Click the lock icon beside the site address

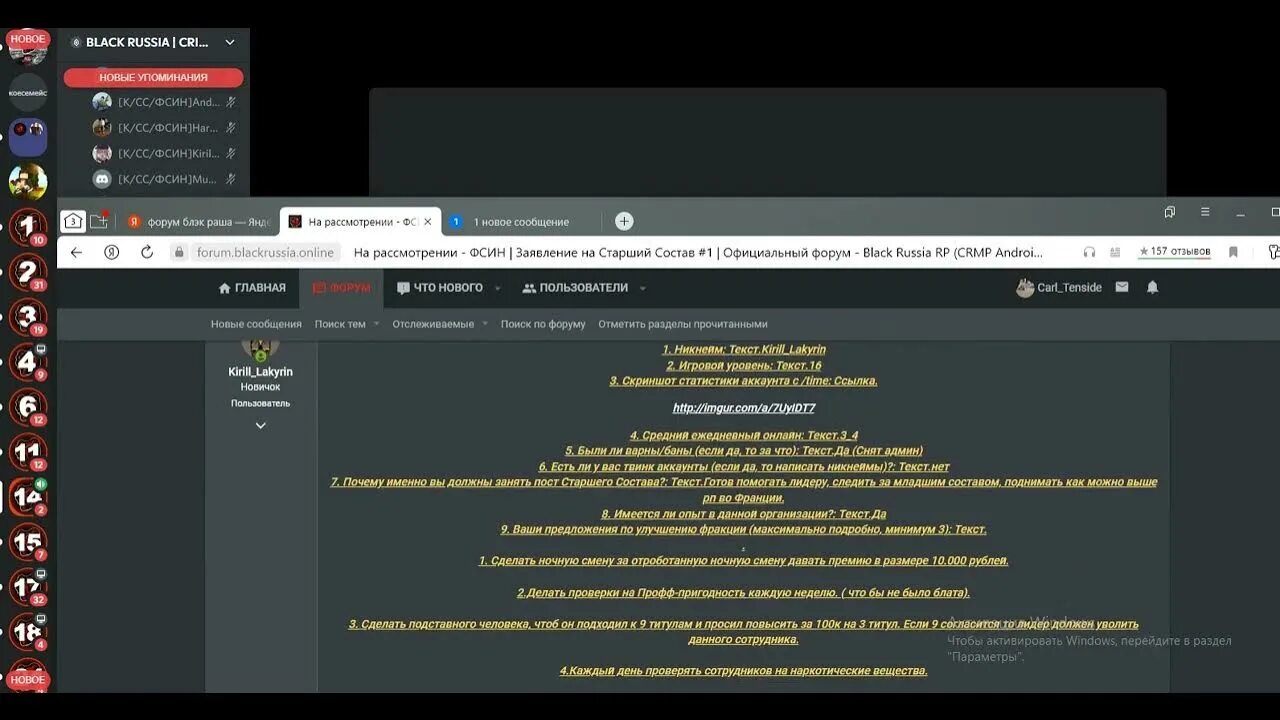[180, 252]
